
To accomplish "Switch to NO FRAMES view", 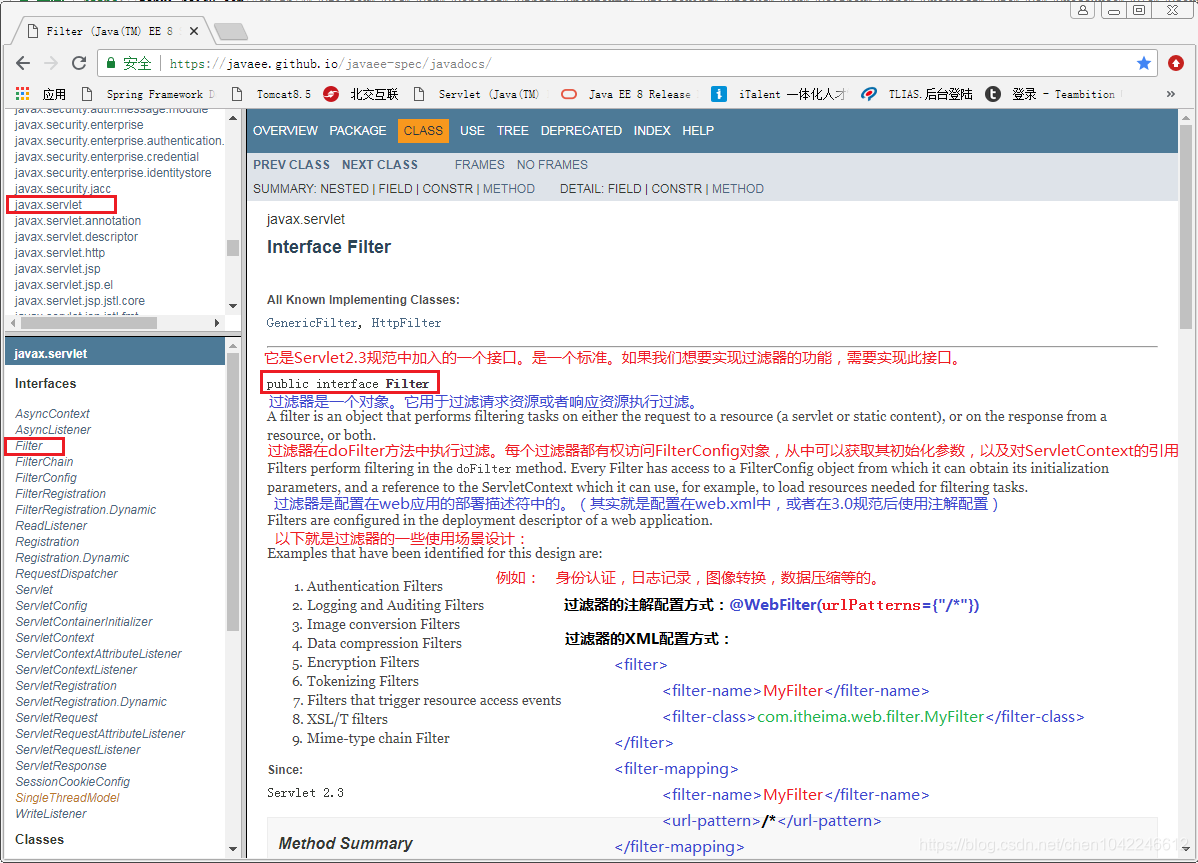I will 552,165.
